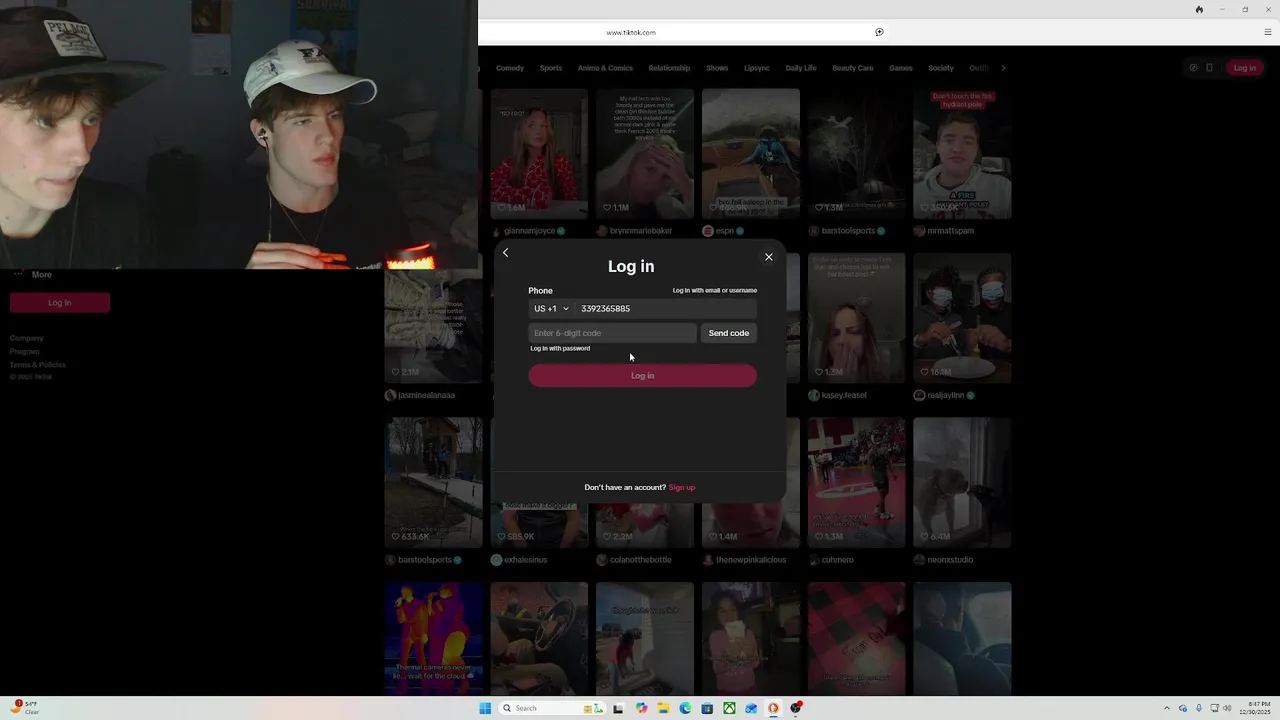Open the OBS Studio taskbar icon
Screen dimensions: 1280x720
click(x=796, y=708)
